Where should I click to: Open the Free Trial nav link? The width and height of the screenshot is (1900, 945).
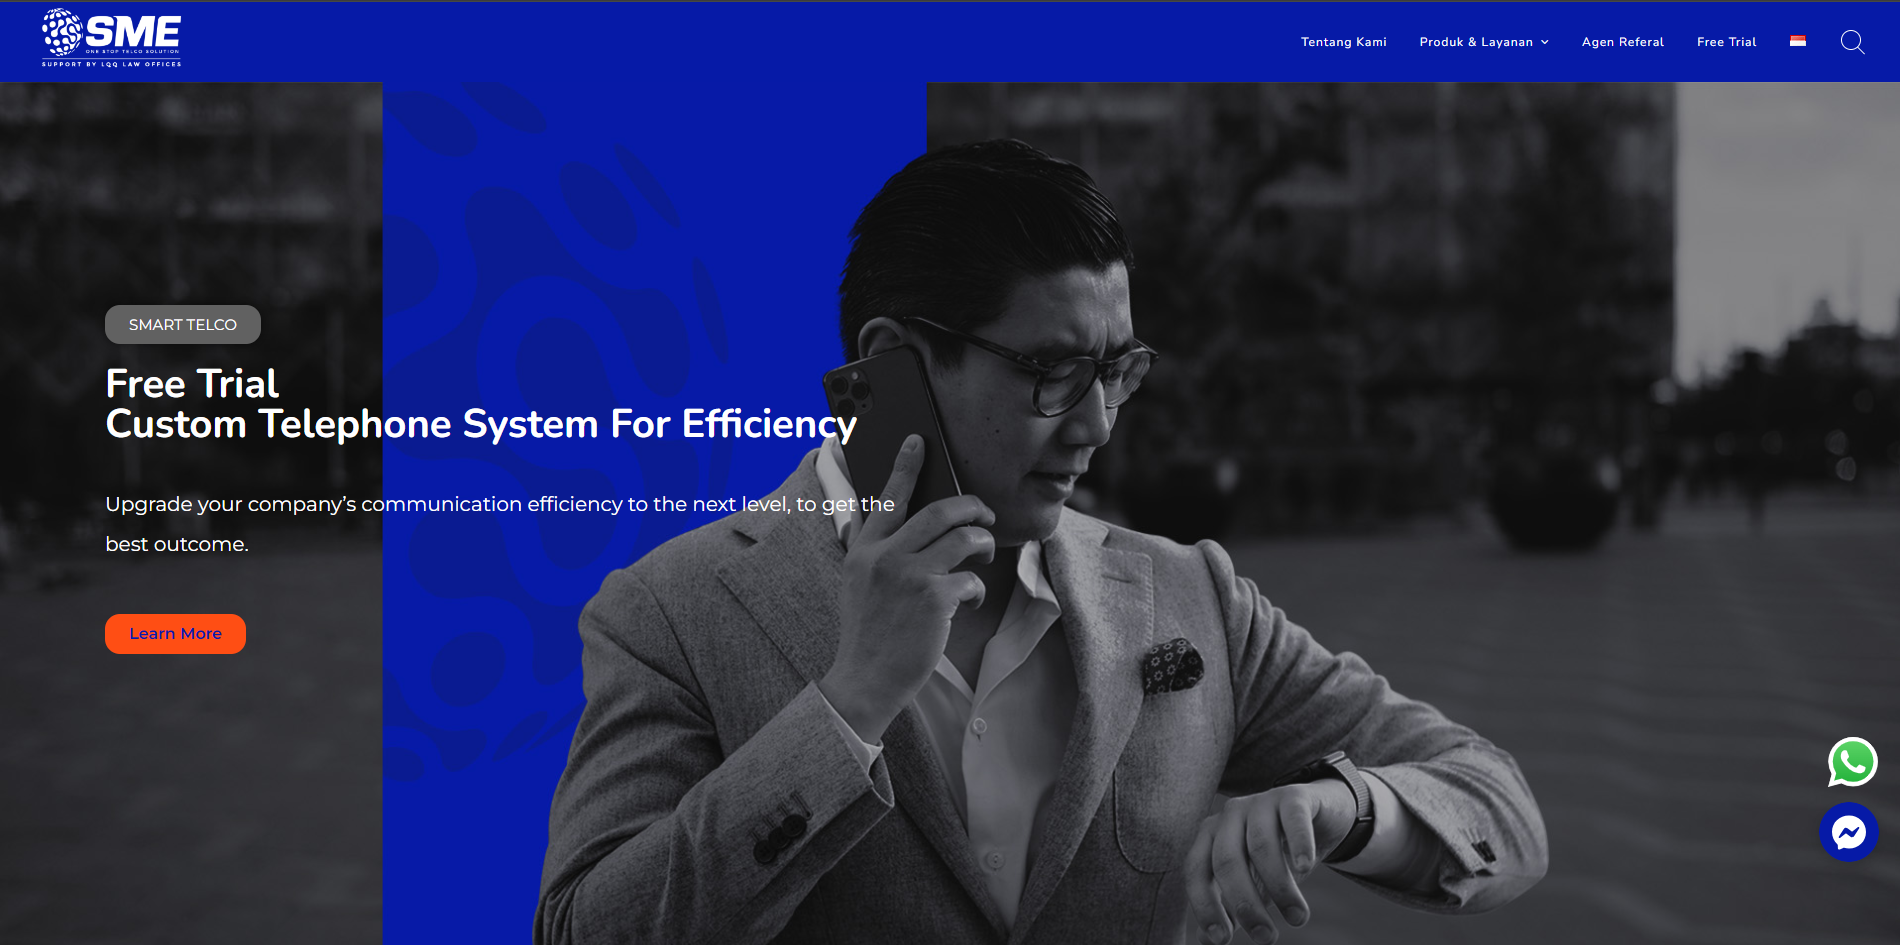(x=1726, y=41)
